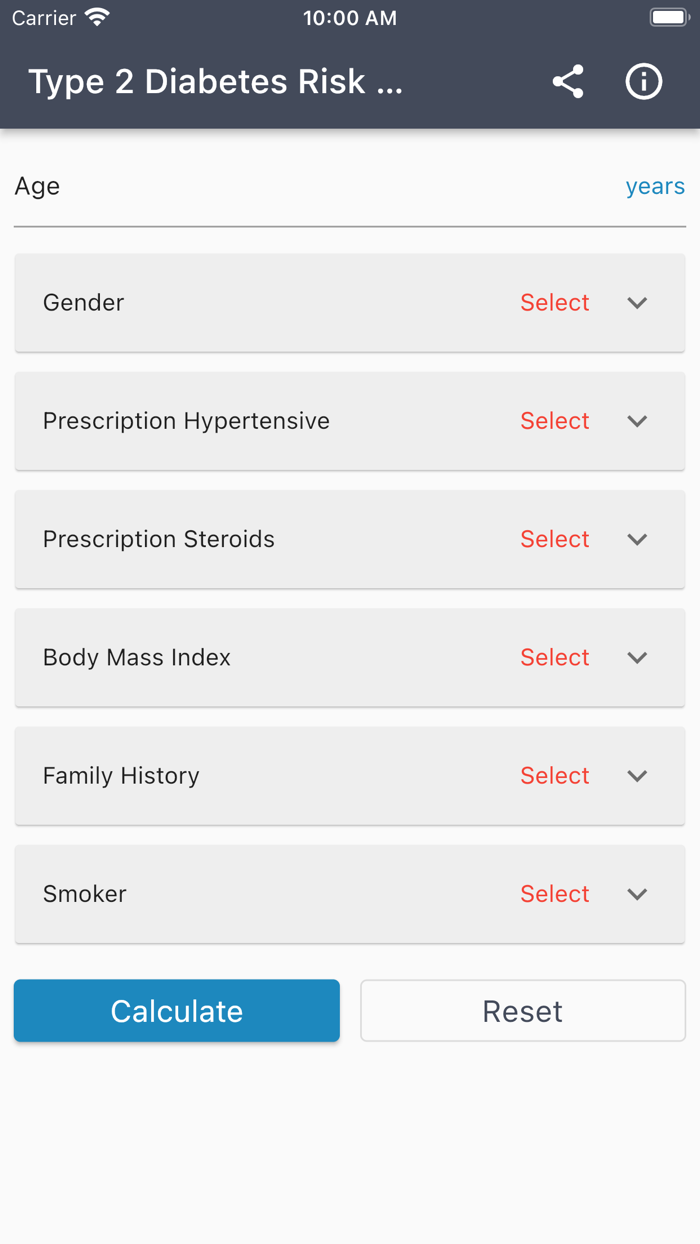Tap the clock showing 10:00 AM

pyautogui.click(x=350, y=16)
